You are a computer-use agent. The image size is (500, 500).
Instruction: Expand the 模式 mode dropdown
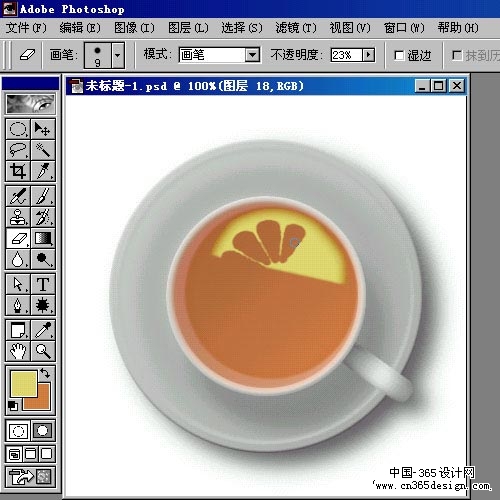click(x=252, y=55)
